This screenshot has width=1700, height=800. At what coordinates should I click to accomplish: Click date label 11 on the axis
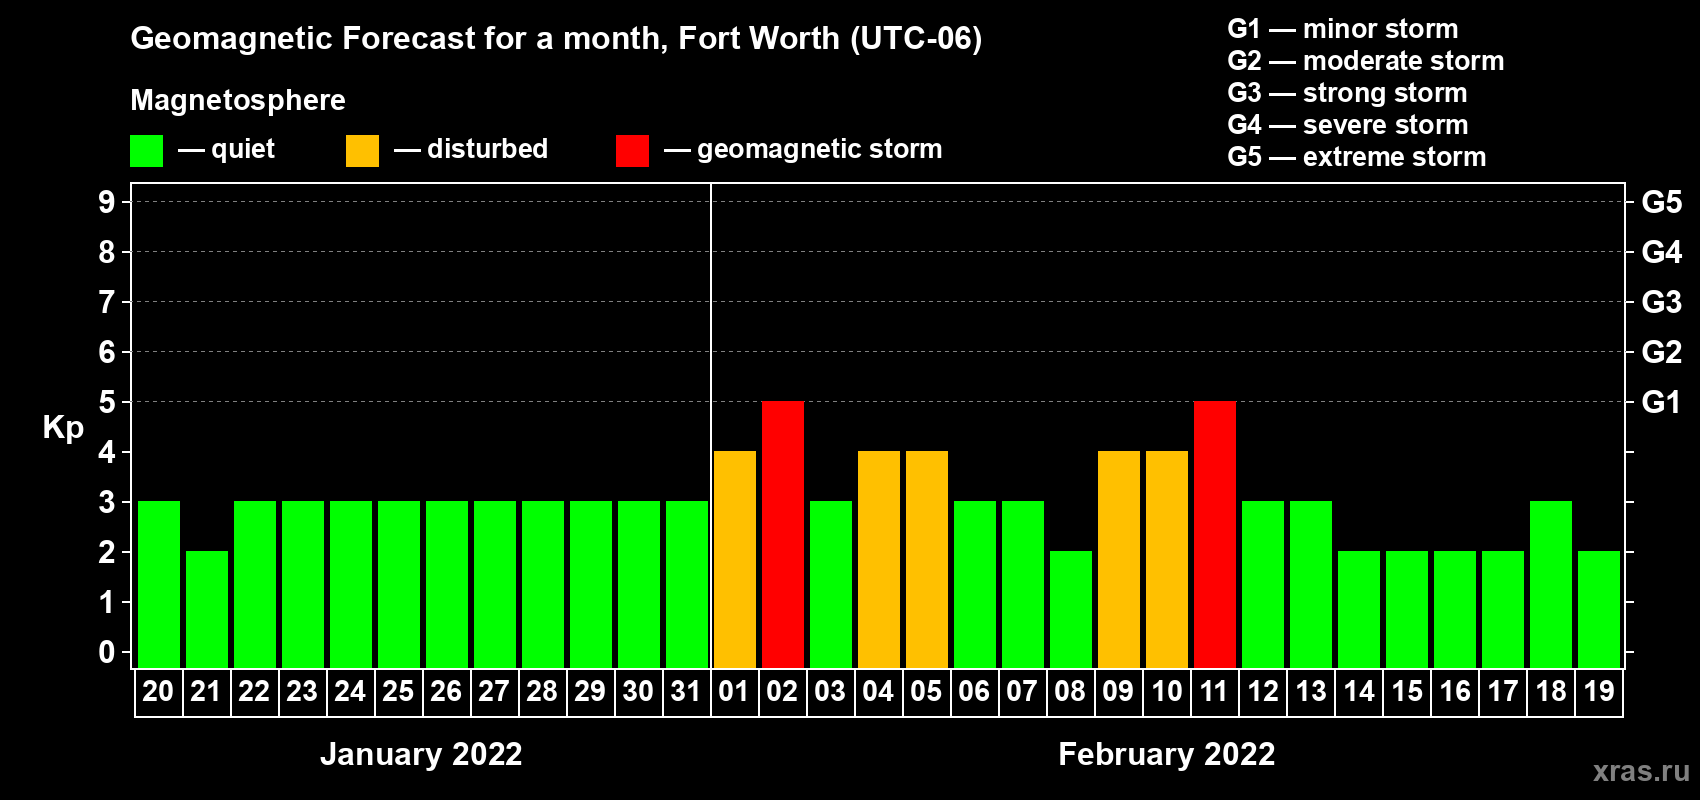[1214, 691]
